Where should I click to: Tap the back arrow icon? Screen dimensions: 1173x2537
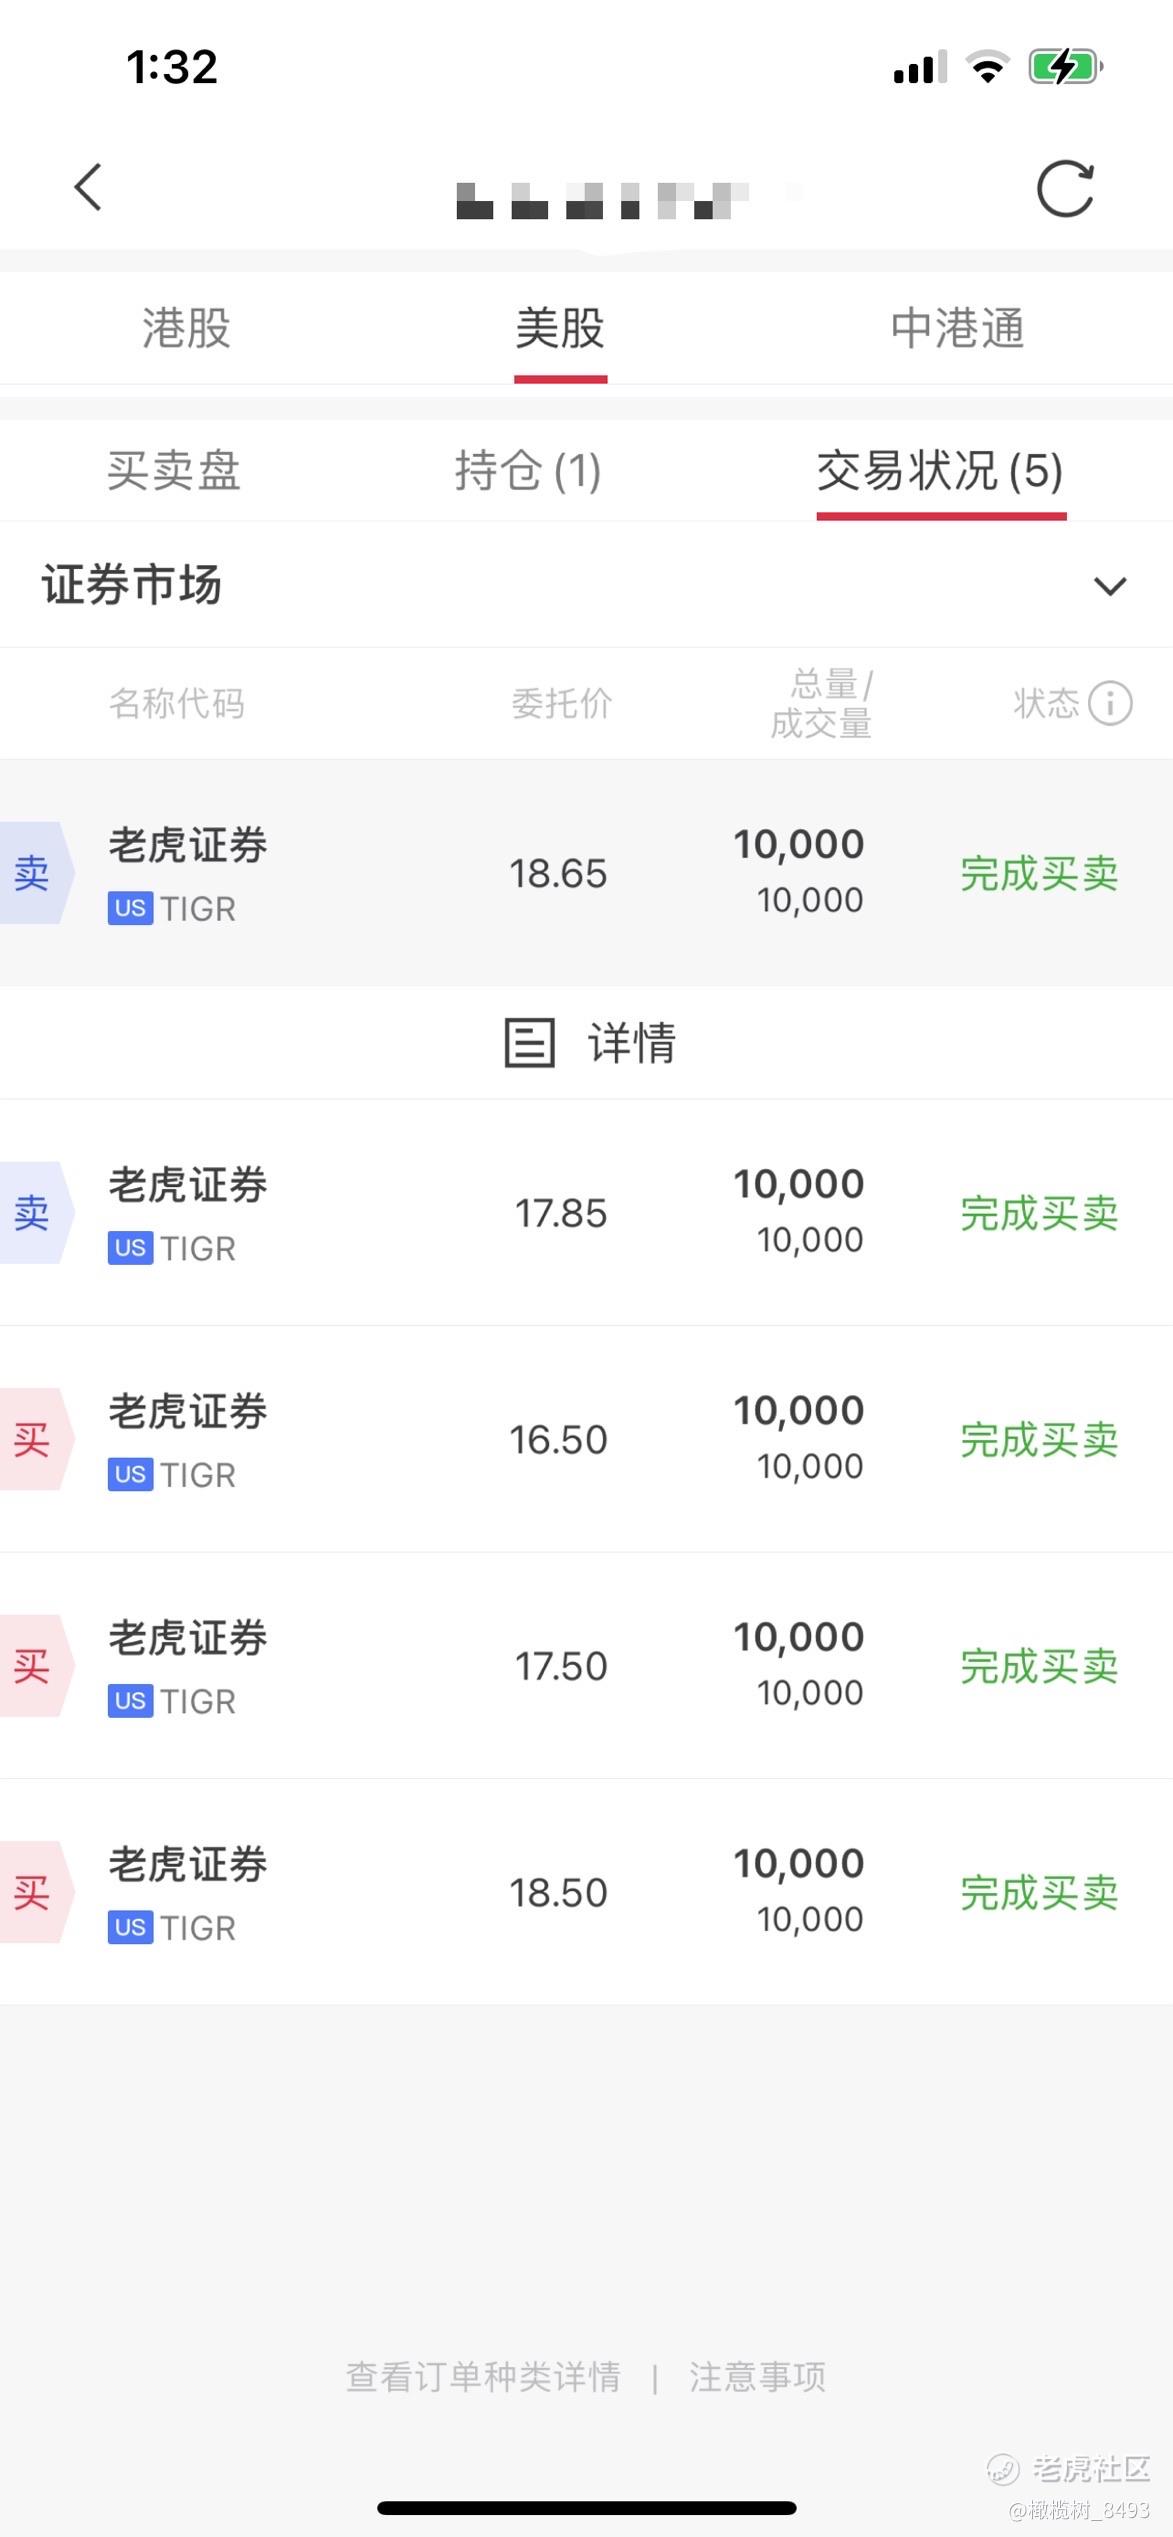[x=88, y=187]
